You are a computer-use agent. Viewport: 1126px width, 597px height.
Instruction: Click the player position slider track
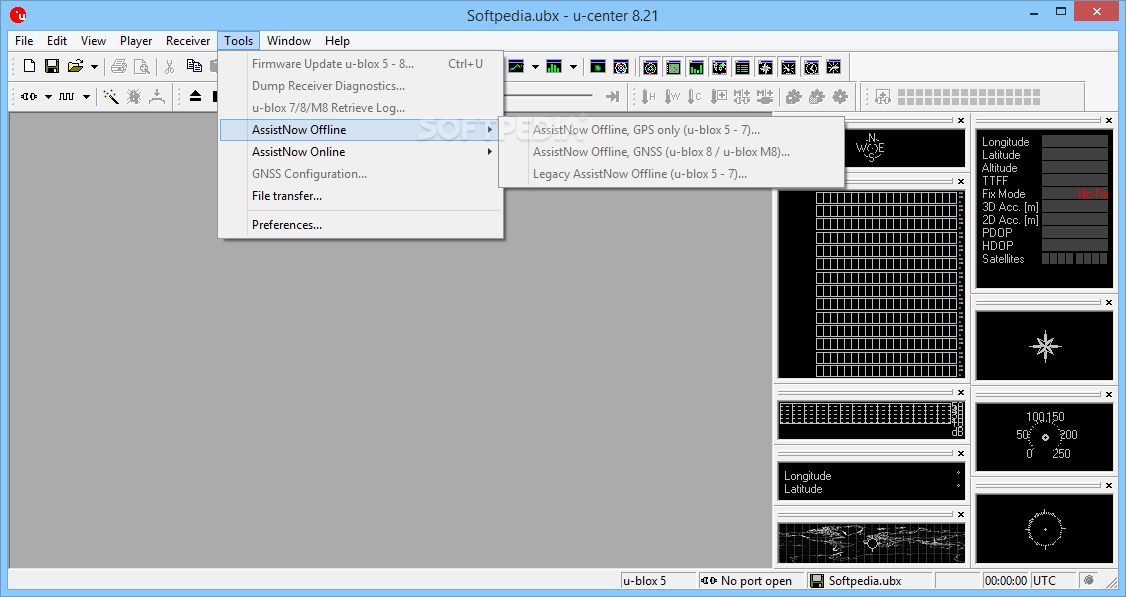pyautogui.click(x=549, y=96)
